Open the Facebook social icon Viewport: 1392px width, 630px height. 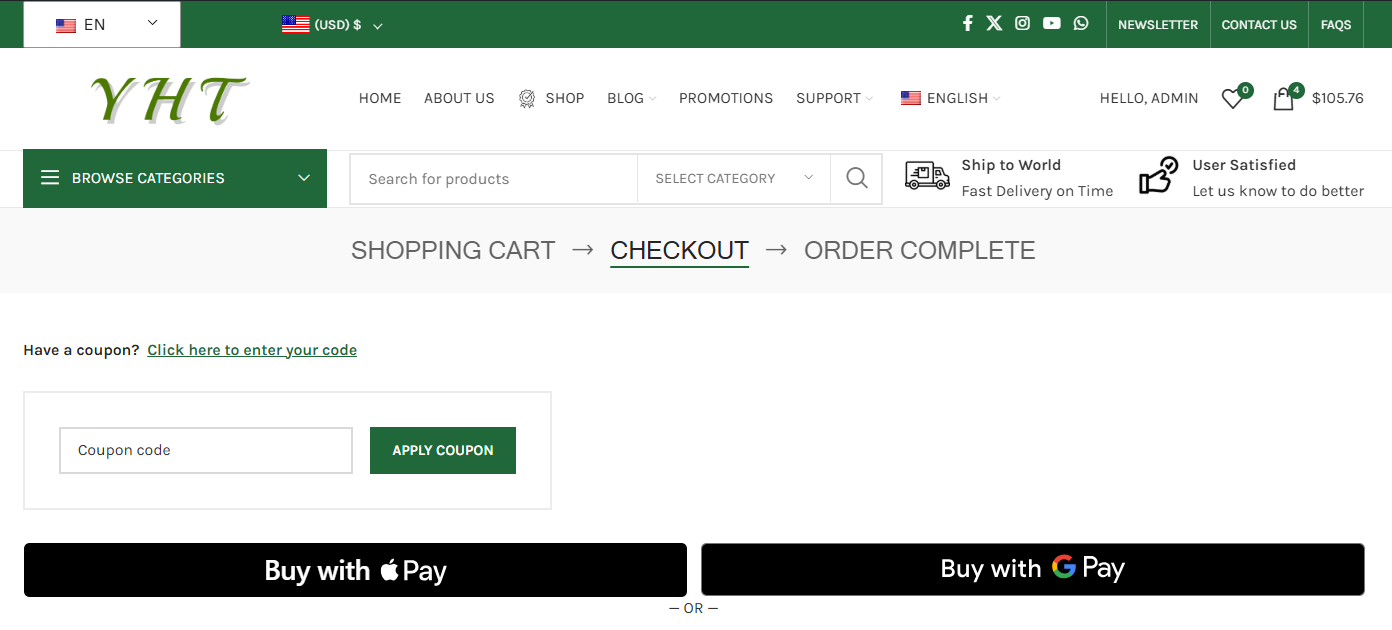tap(967, 23)
